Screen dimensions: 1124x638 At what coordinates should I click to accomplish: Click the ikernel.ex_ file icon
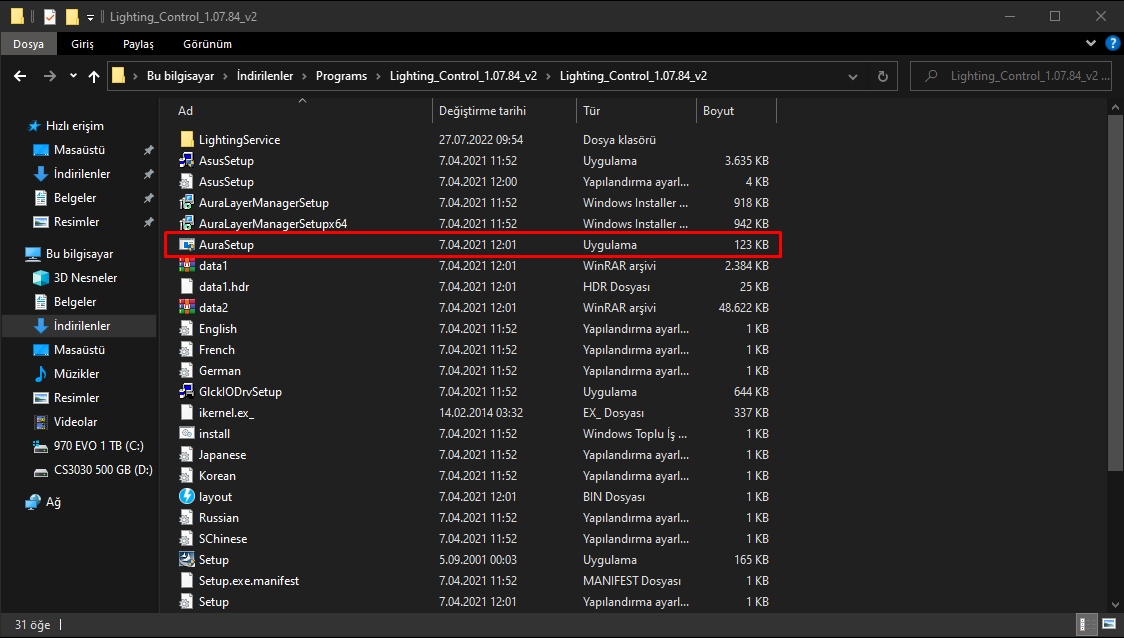point(186,412)
